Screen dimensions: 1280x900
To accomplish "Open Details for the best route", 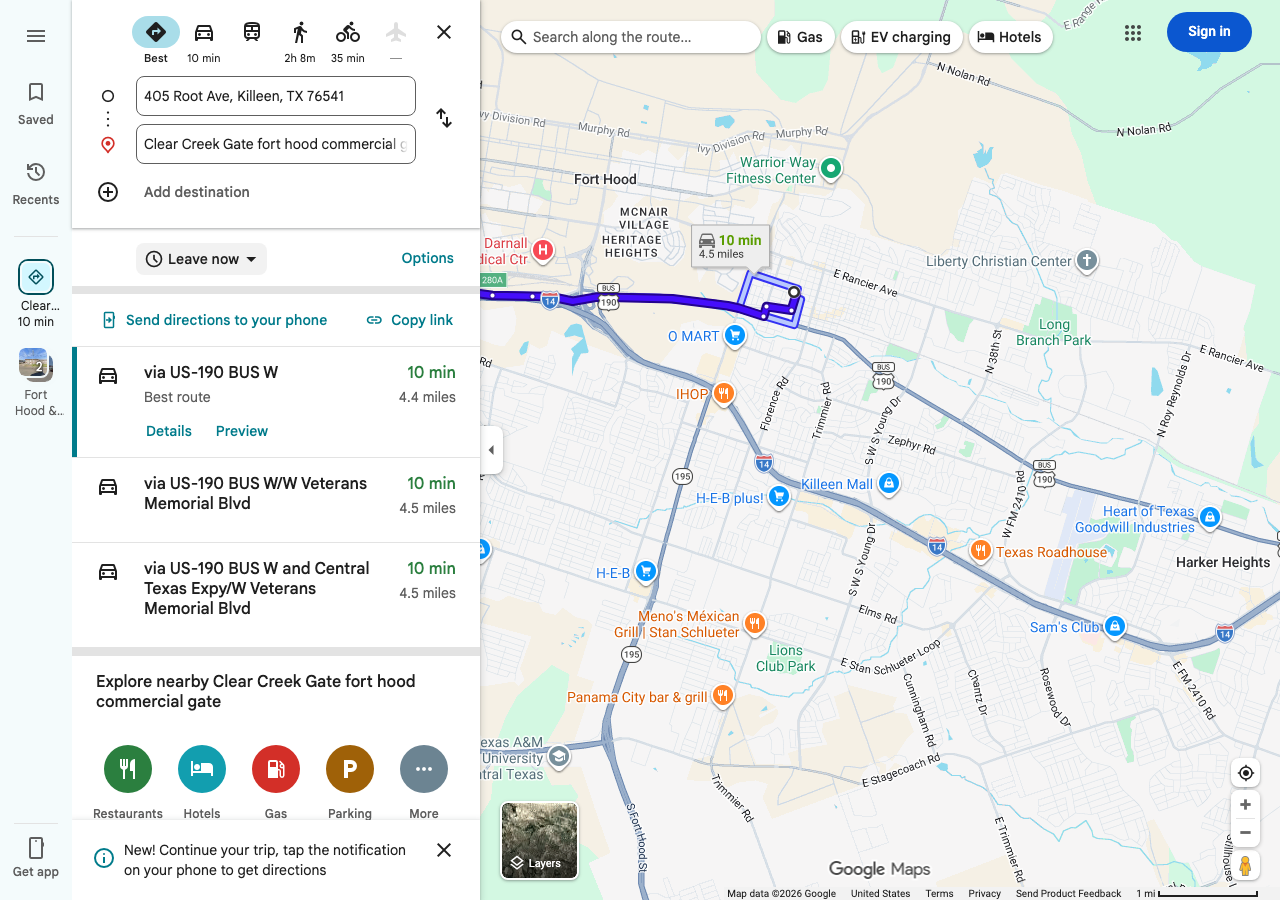I will point(169,431).
